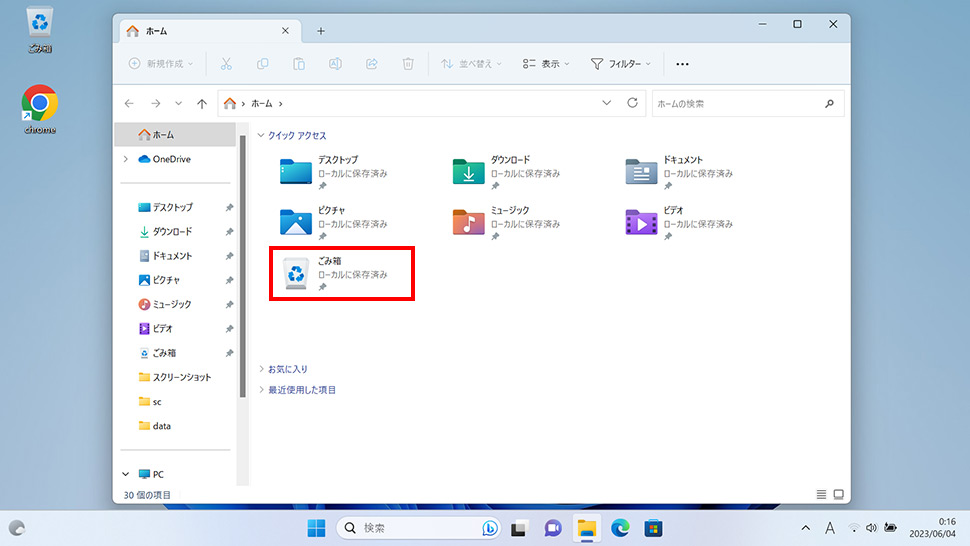
Task: Click the Cut scissors icon in toolbar
Action: tap(226, 64)
